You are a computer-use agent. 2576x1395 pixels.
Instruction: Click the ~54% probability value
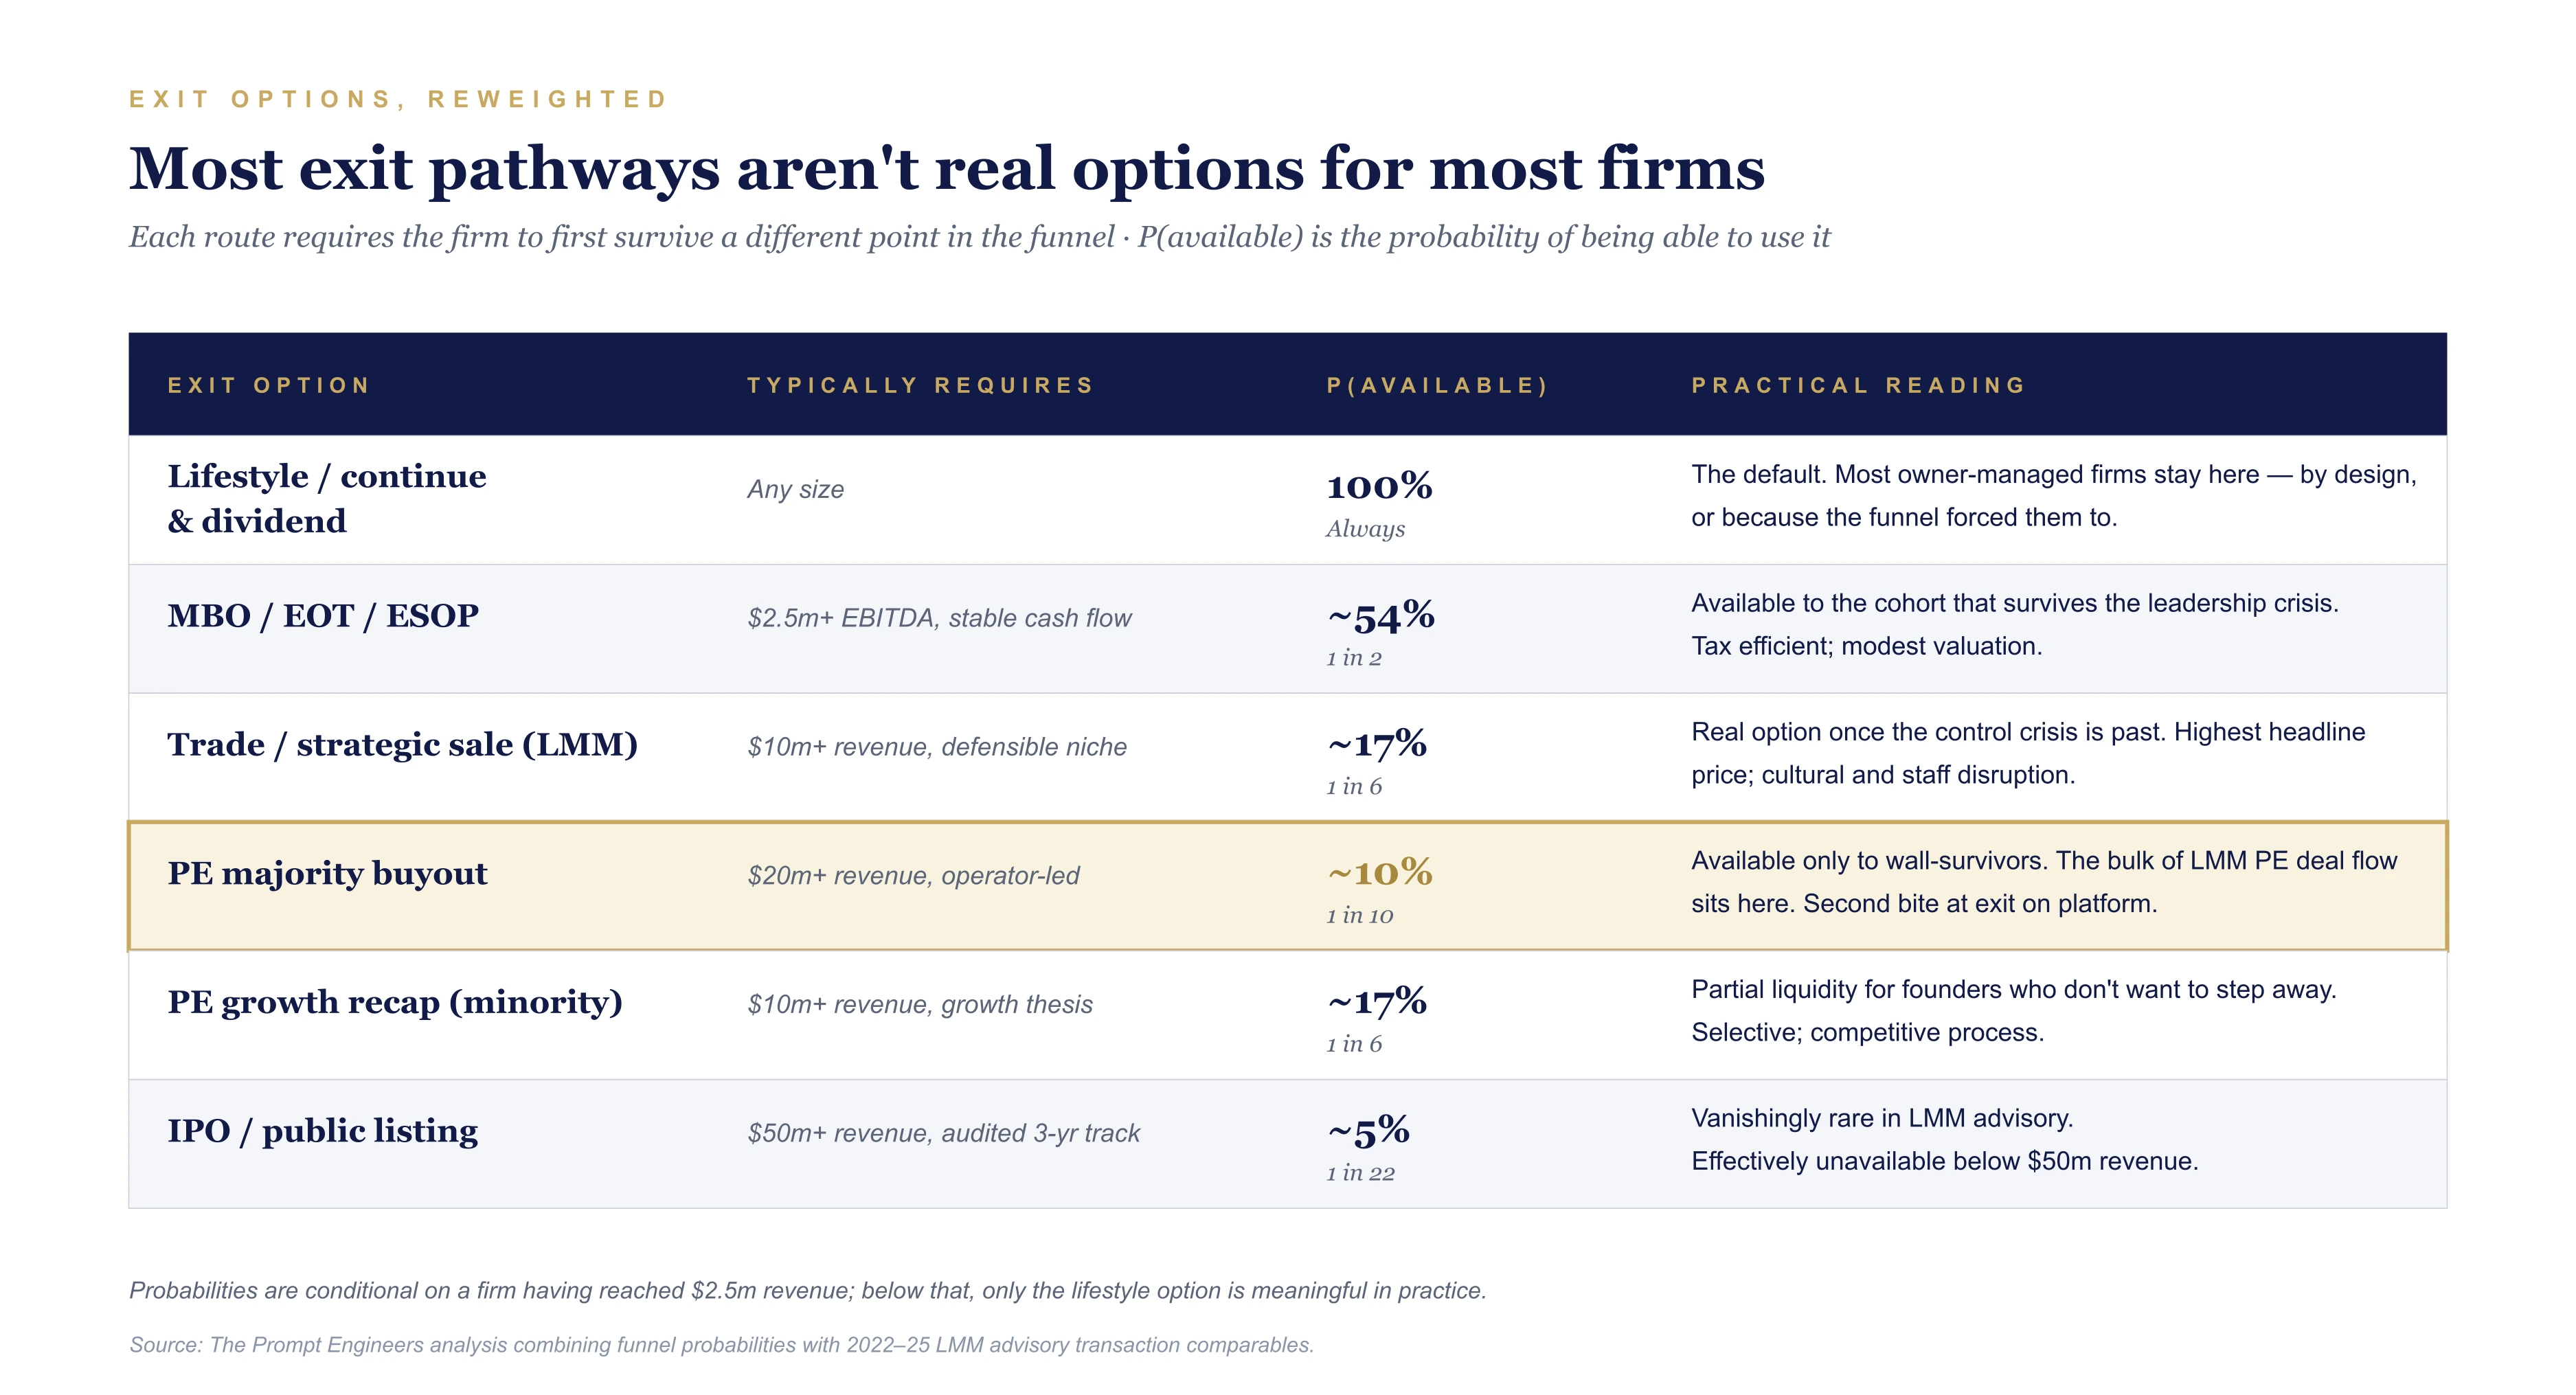[1380, 615]
